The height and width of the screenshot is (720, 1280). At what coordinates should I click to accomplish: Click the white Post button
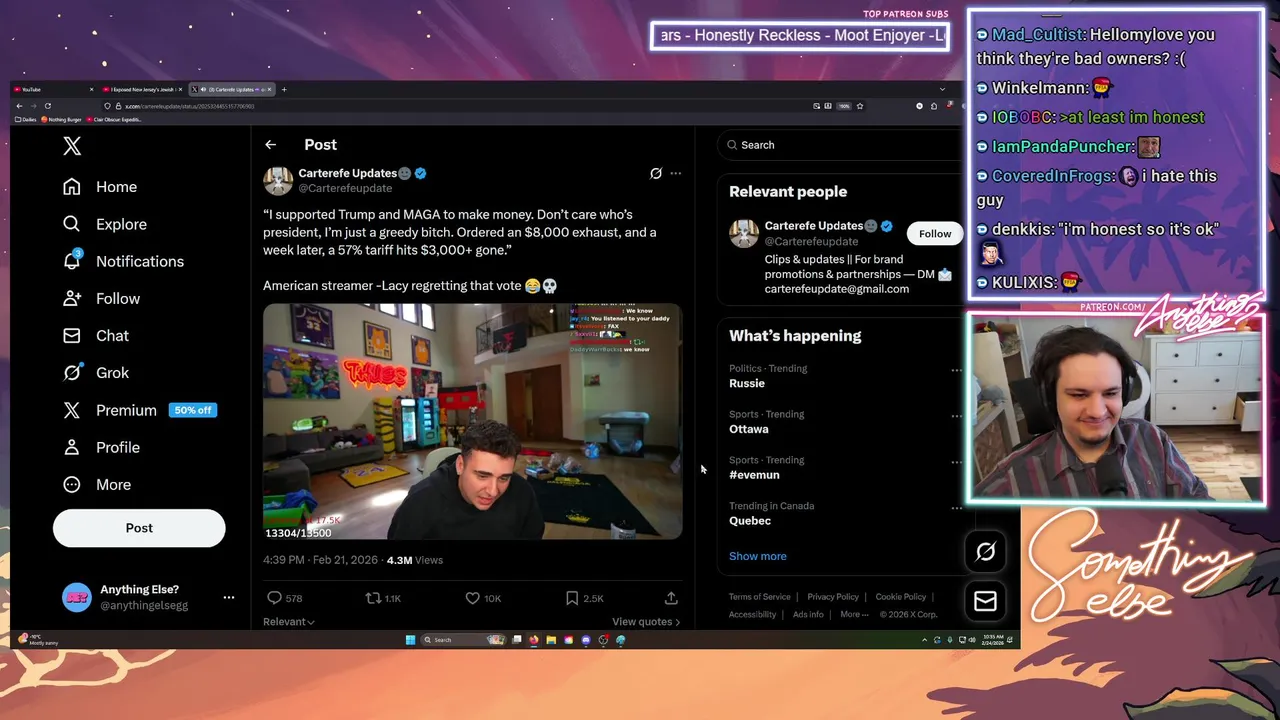(139, 528)
